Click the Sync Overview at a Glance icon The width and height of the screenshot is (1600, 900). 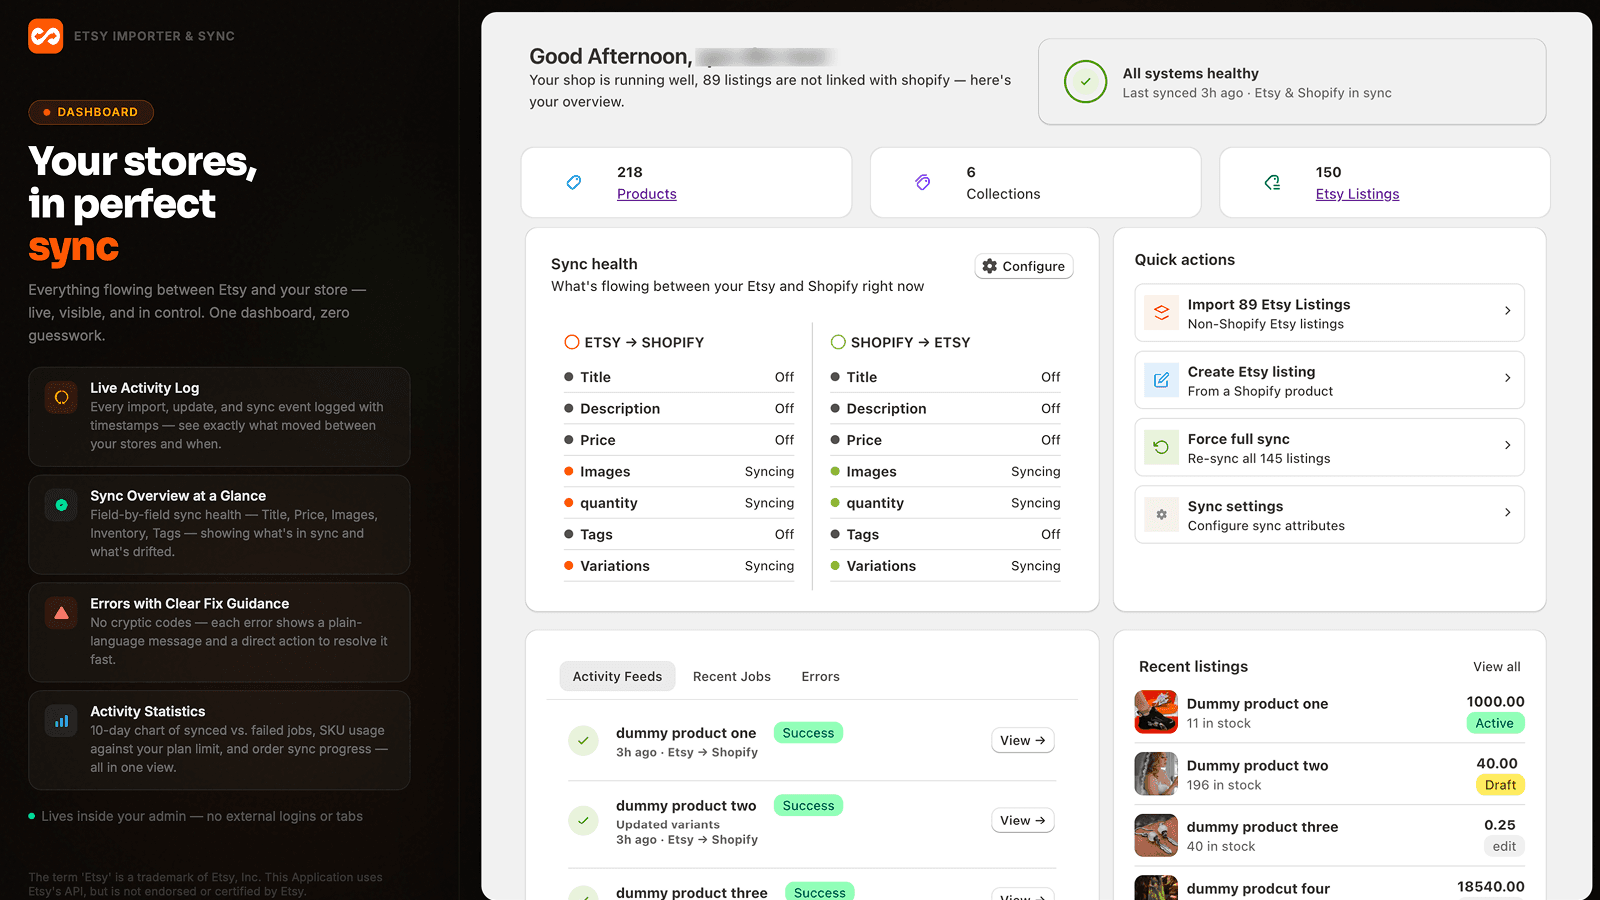61,506
